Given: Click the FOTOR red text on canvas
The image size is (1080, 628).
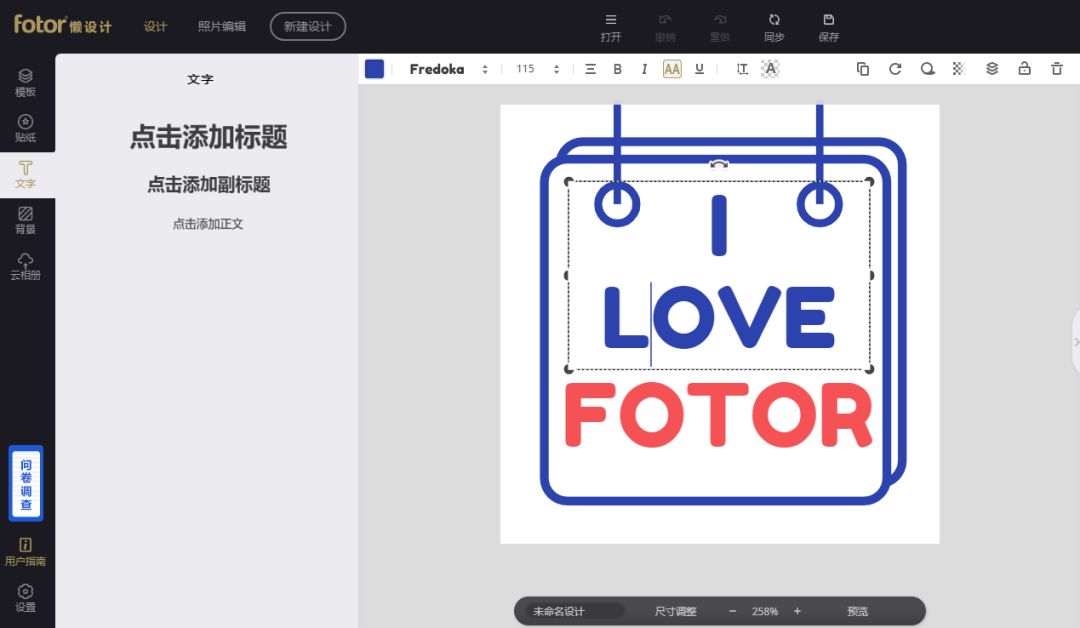Looking at the screenshot, I should 718,415.
